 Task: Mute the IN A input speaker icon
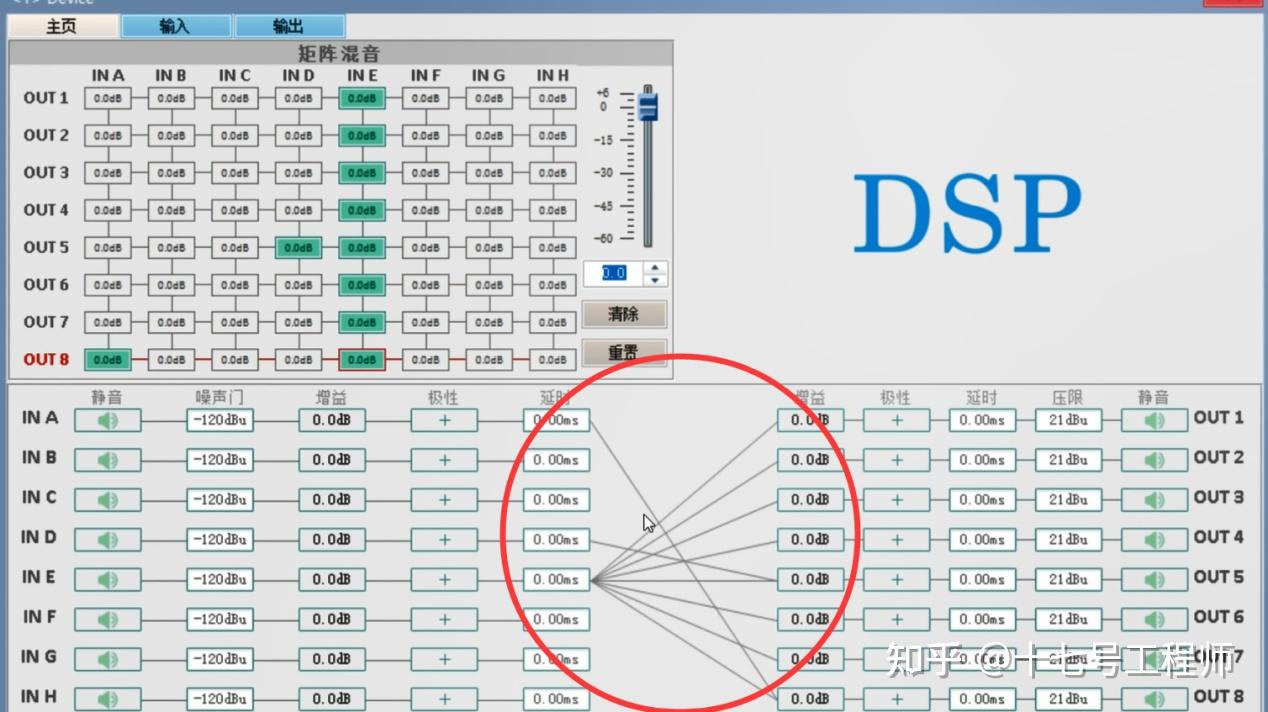(108, 418)
